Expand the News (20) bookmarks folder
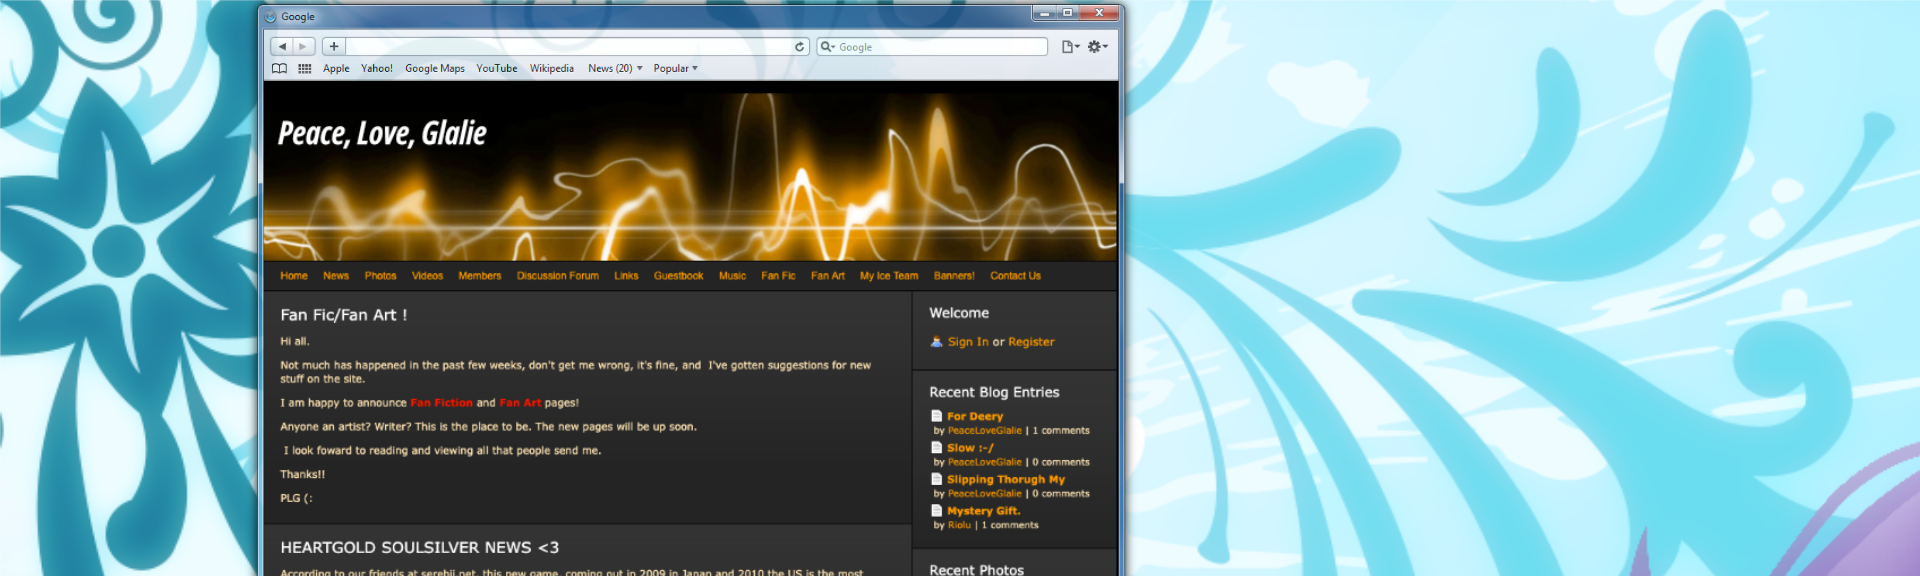The height and width of the screenshot is (576, 1920). click(614, 68)
